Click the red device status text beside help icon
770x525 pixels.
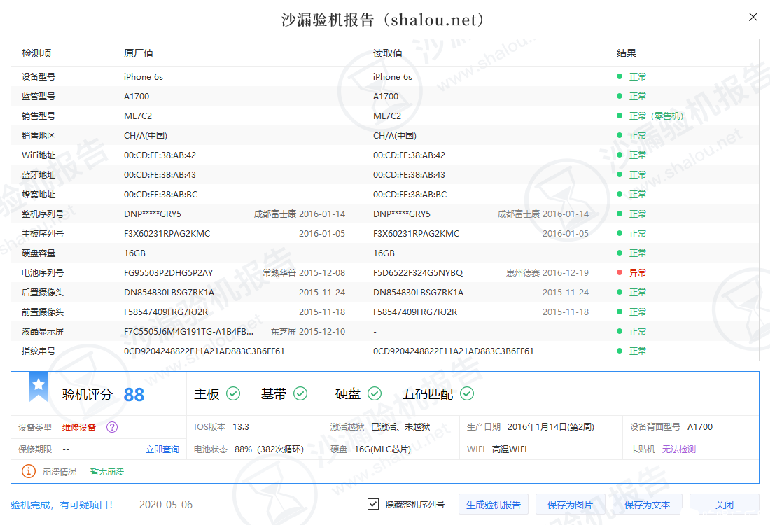pyautogui.click(x=79, y=427)
